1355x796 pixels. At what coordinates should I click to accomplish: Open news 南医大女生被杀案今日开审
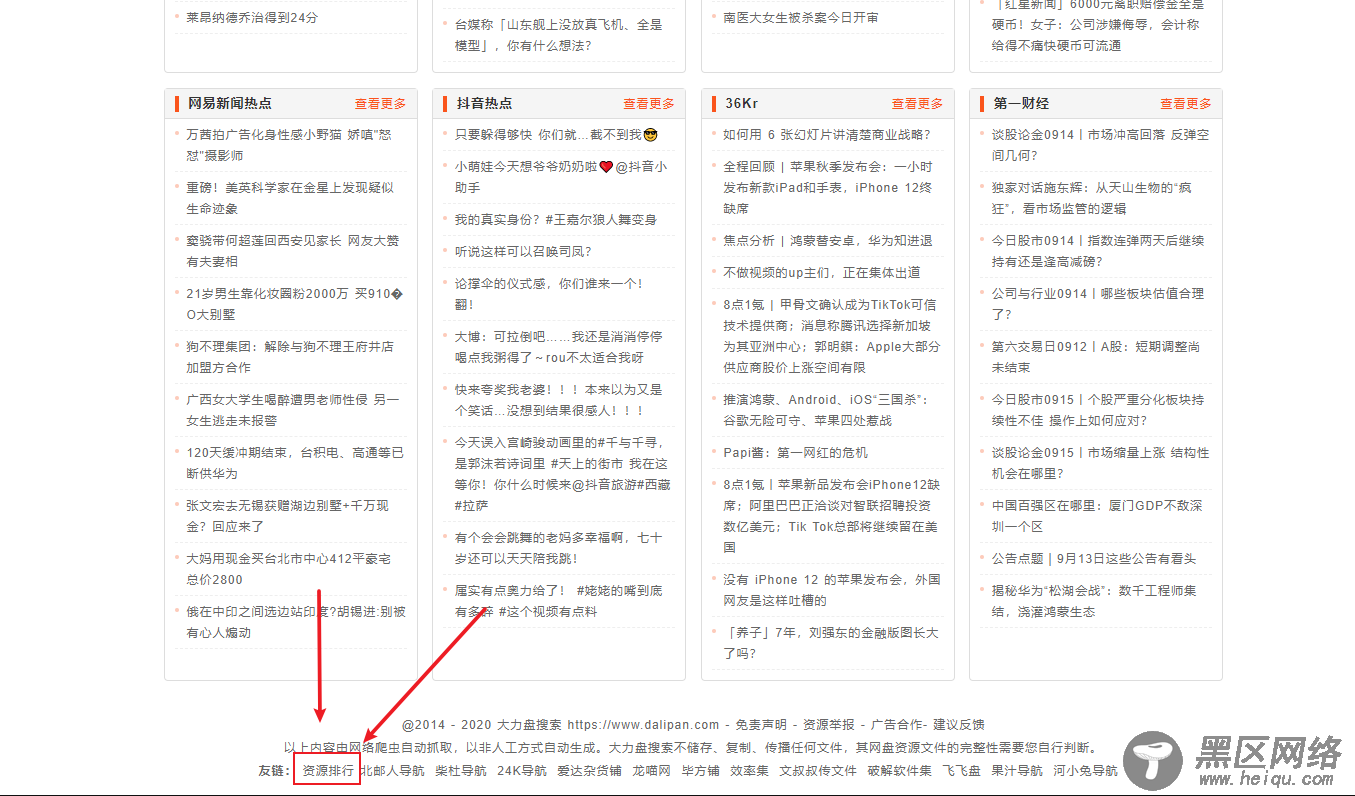801,18
